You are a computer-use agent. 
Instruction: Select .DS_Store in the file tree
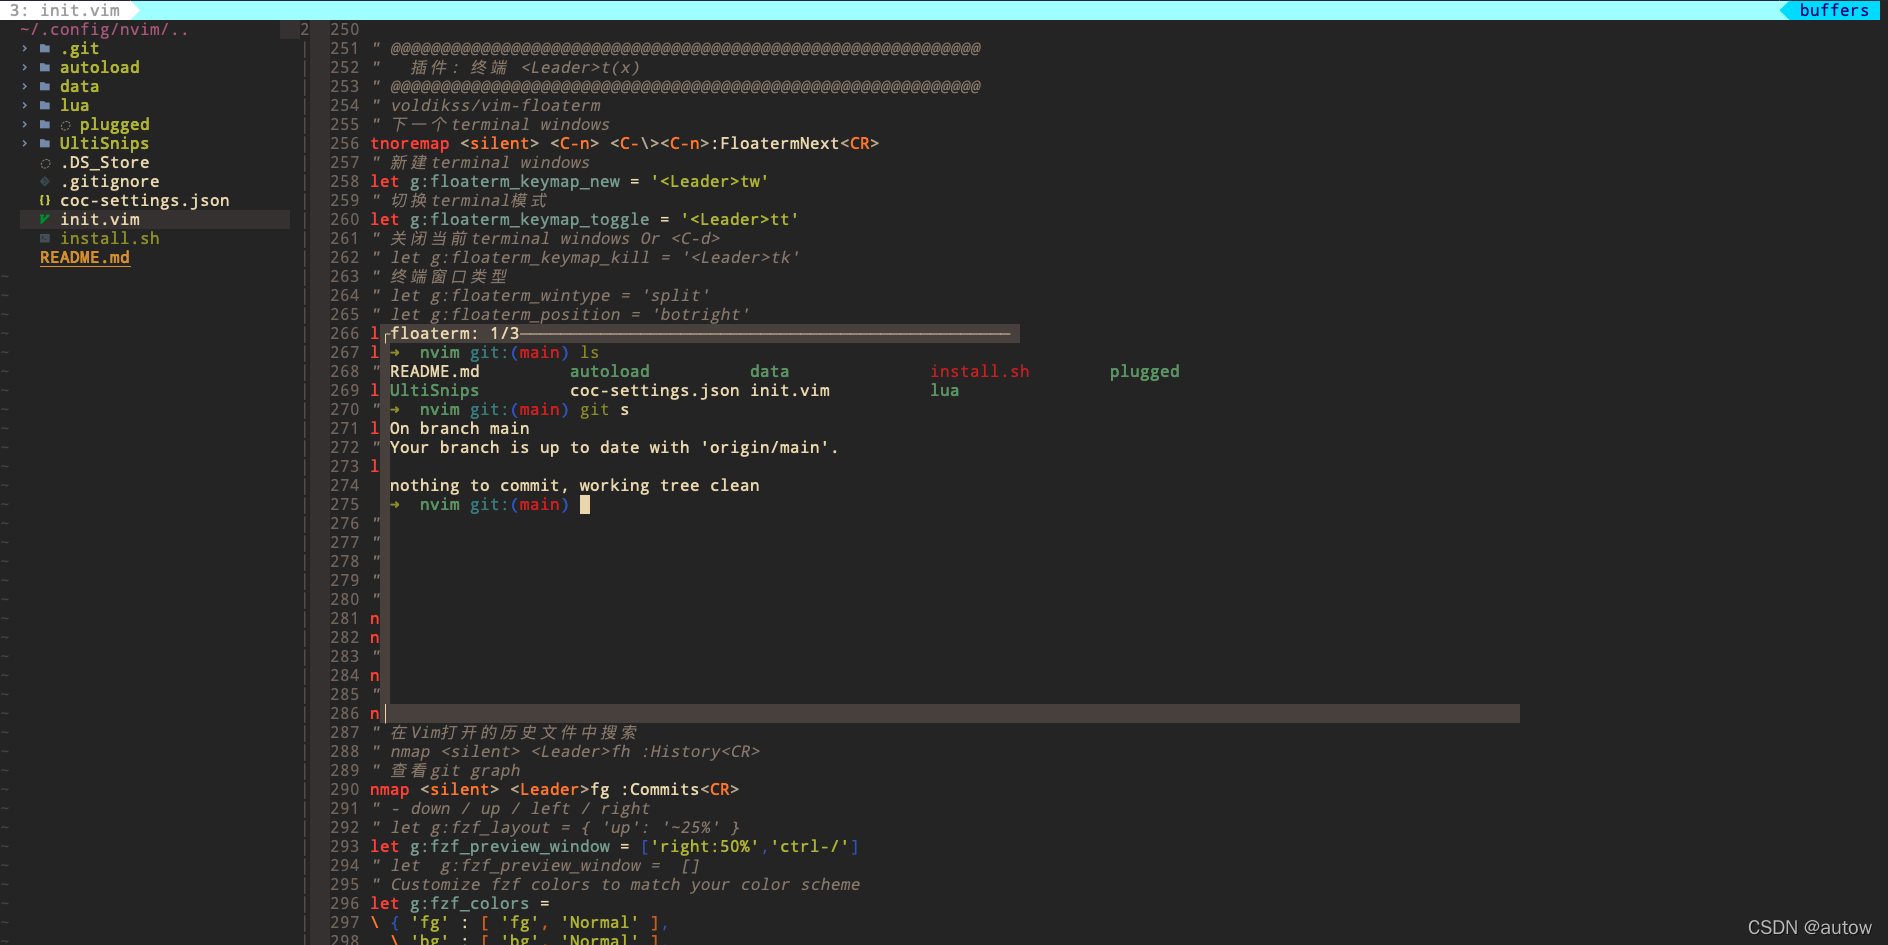(105, 163)
